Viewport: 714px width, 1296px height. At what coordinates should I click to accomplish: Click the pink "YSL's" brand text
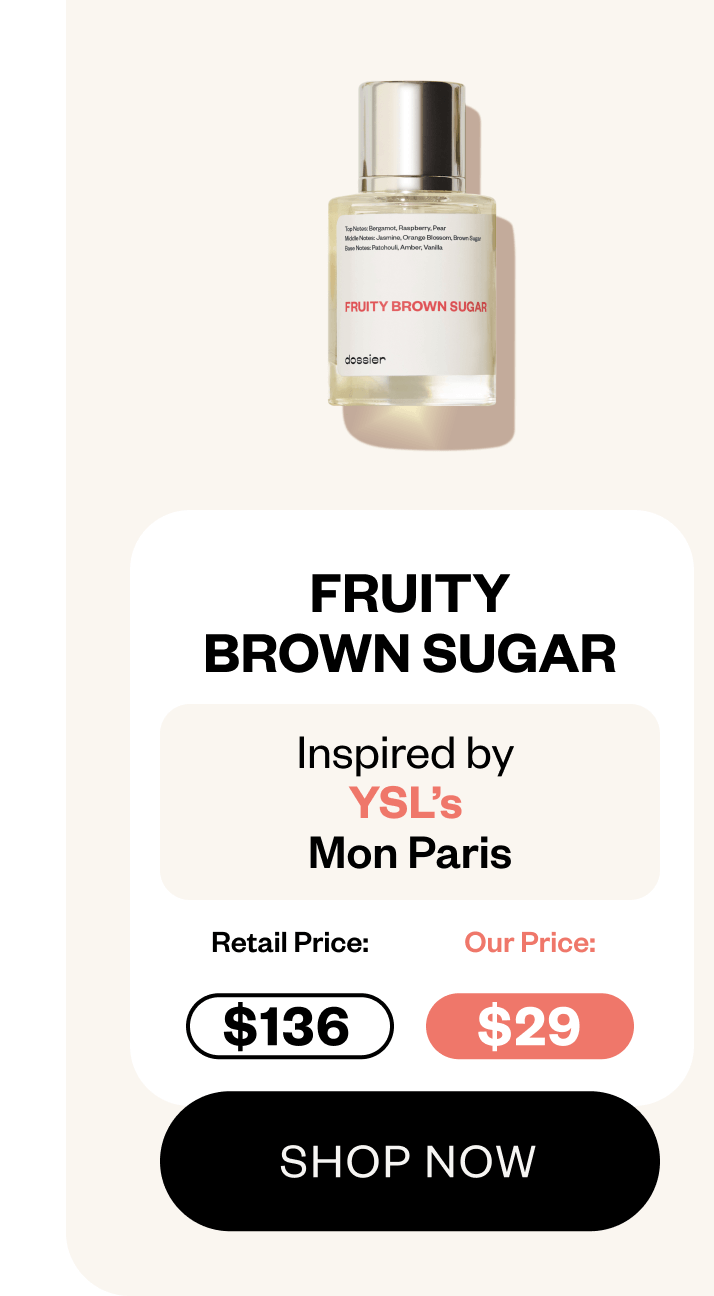(405, 803)
